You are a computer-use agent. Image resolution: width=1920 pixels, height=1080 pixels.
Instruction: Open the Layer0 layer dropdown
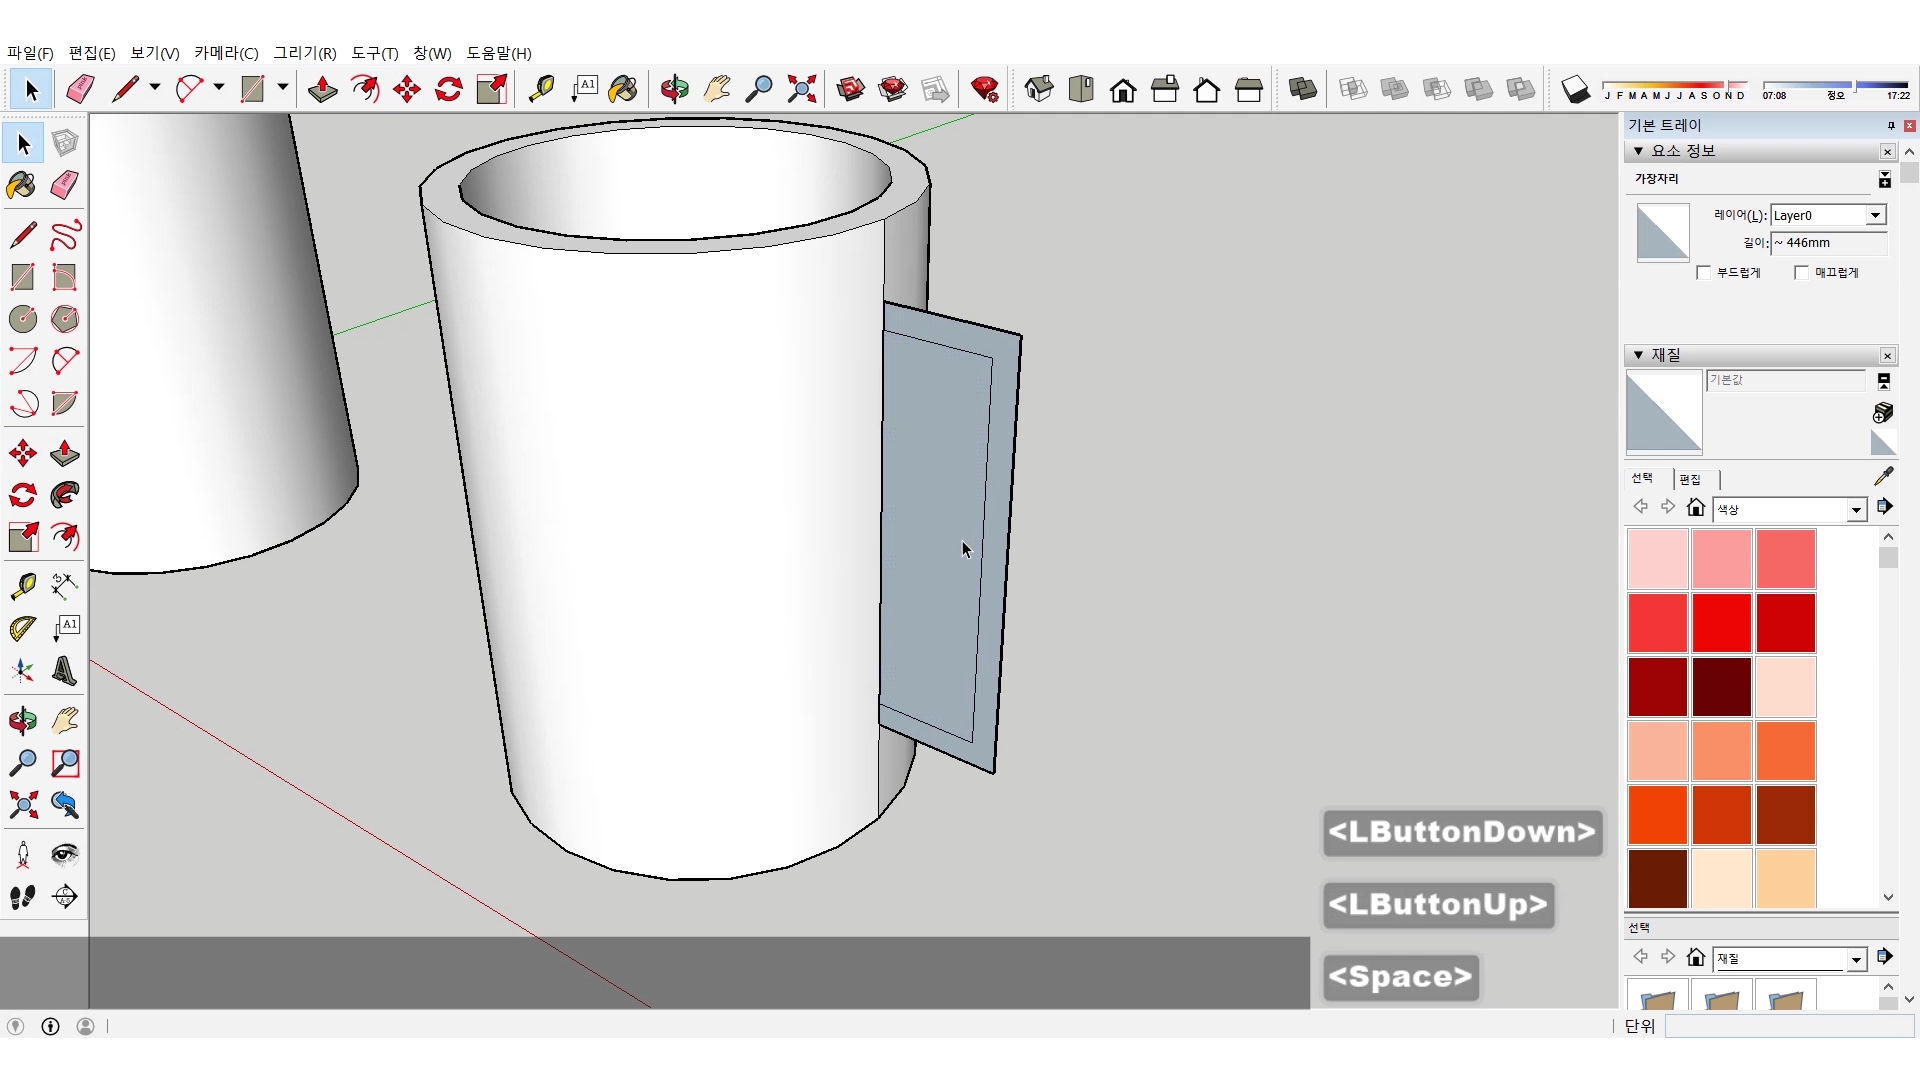click(1875, 215)
